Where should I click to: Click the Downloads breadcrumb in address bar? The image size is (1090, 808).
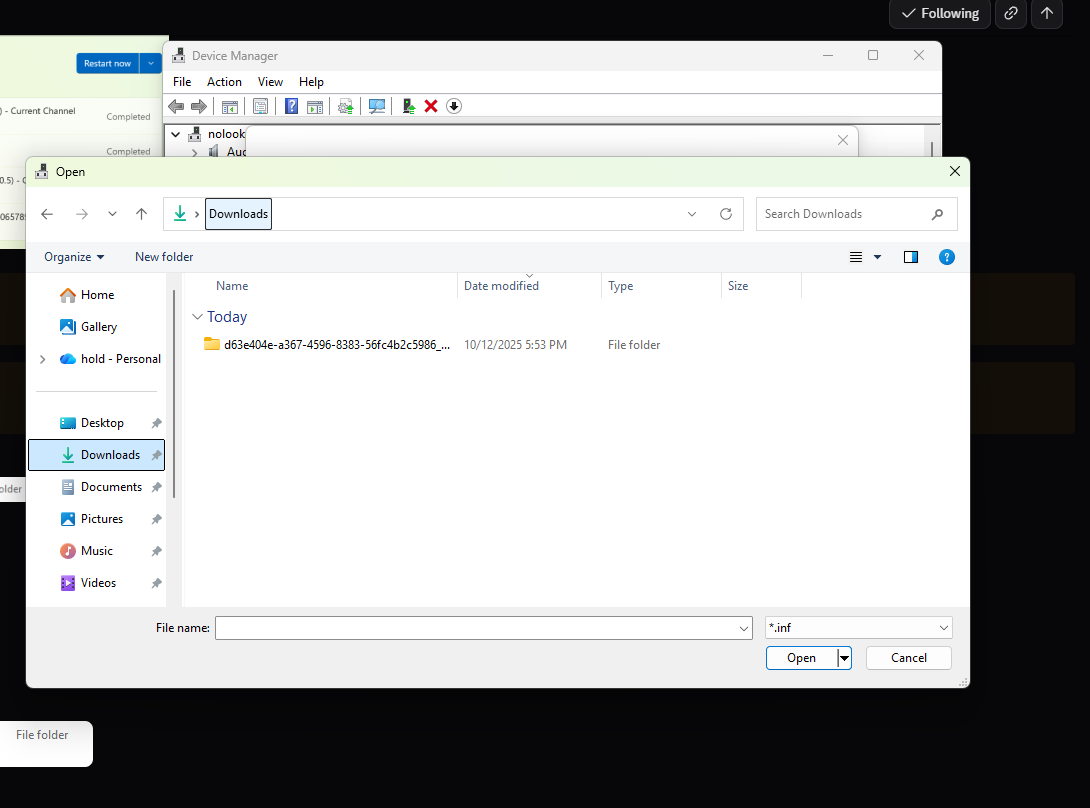coord(238,214)
